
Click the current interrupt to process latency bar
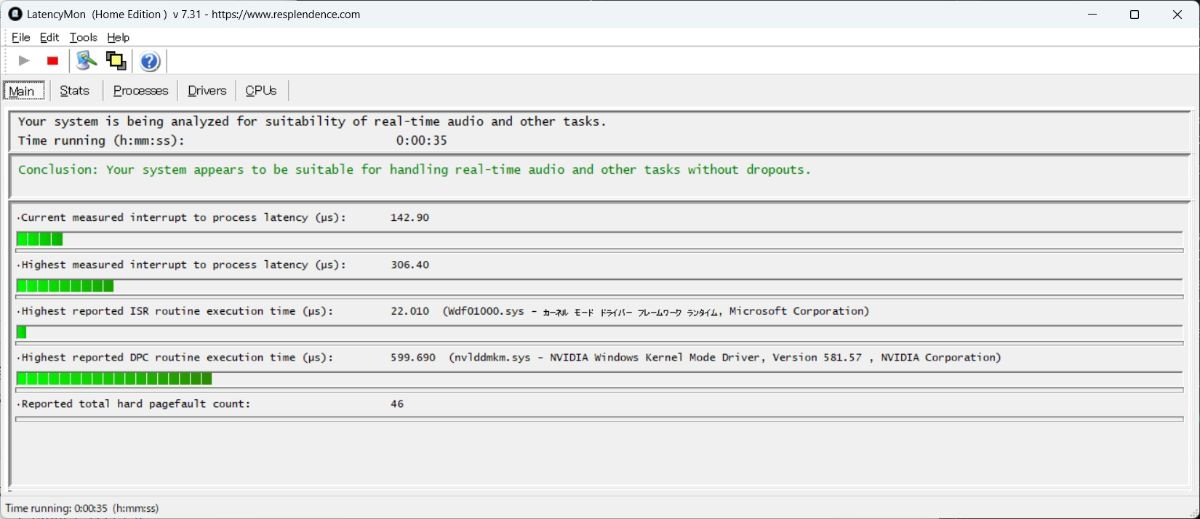pyautogui.click(x=40, y=239)
